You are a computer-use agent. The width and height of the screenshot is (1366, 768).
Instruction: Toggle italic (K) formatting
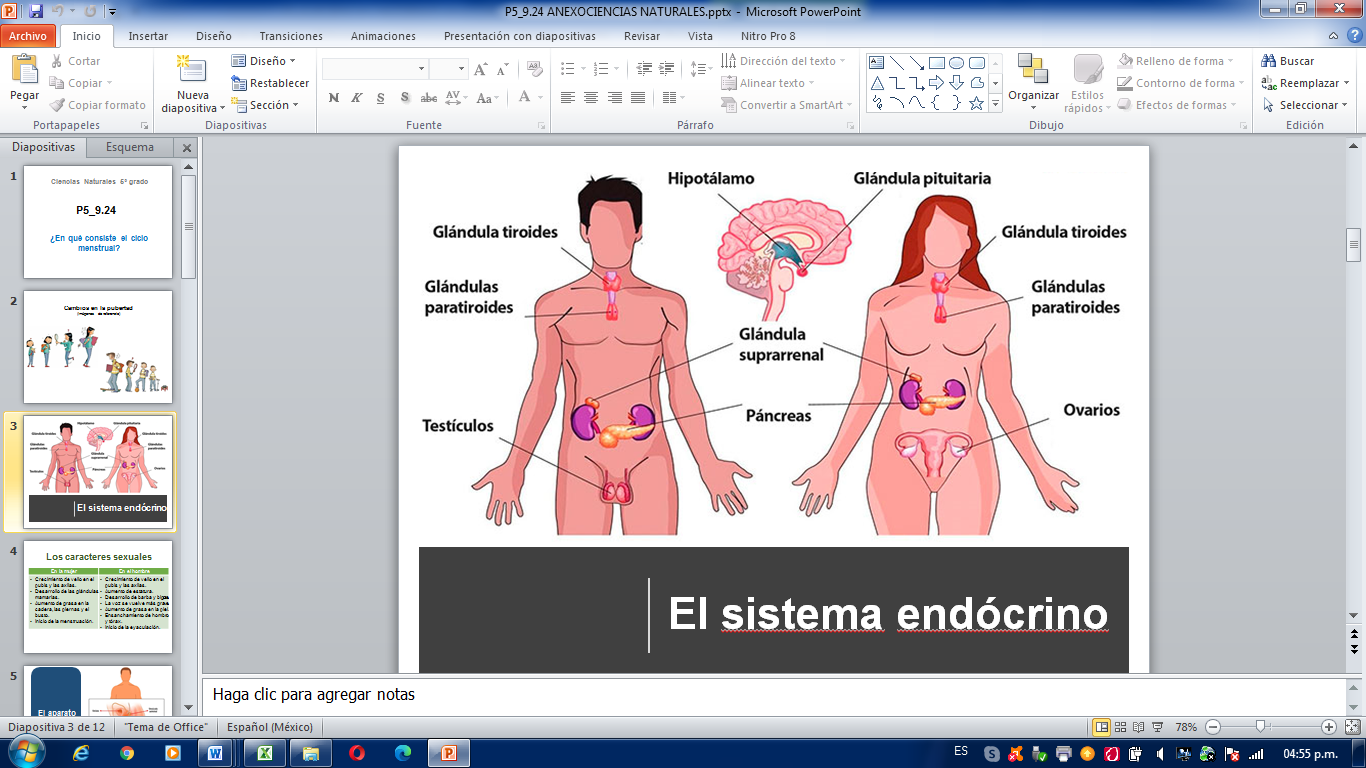(x=357, y=98)
